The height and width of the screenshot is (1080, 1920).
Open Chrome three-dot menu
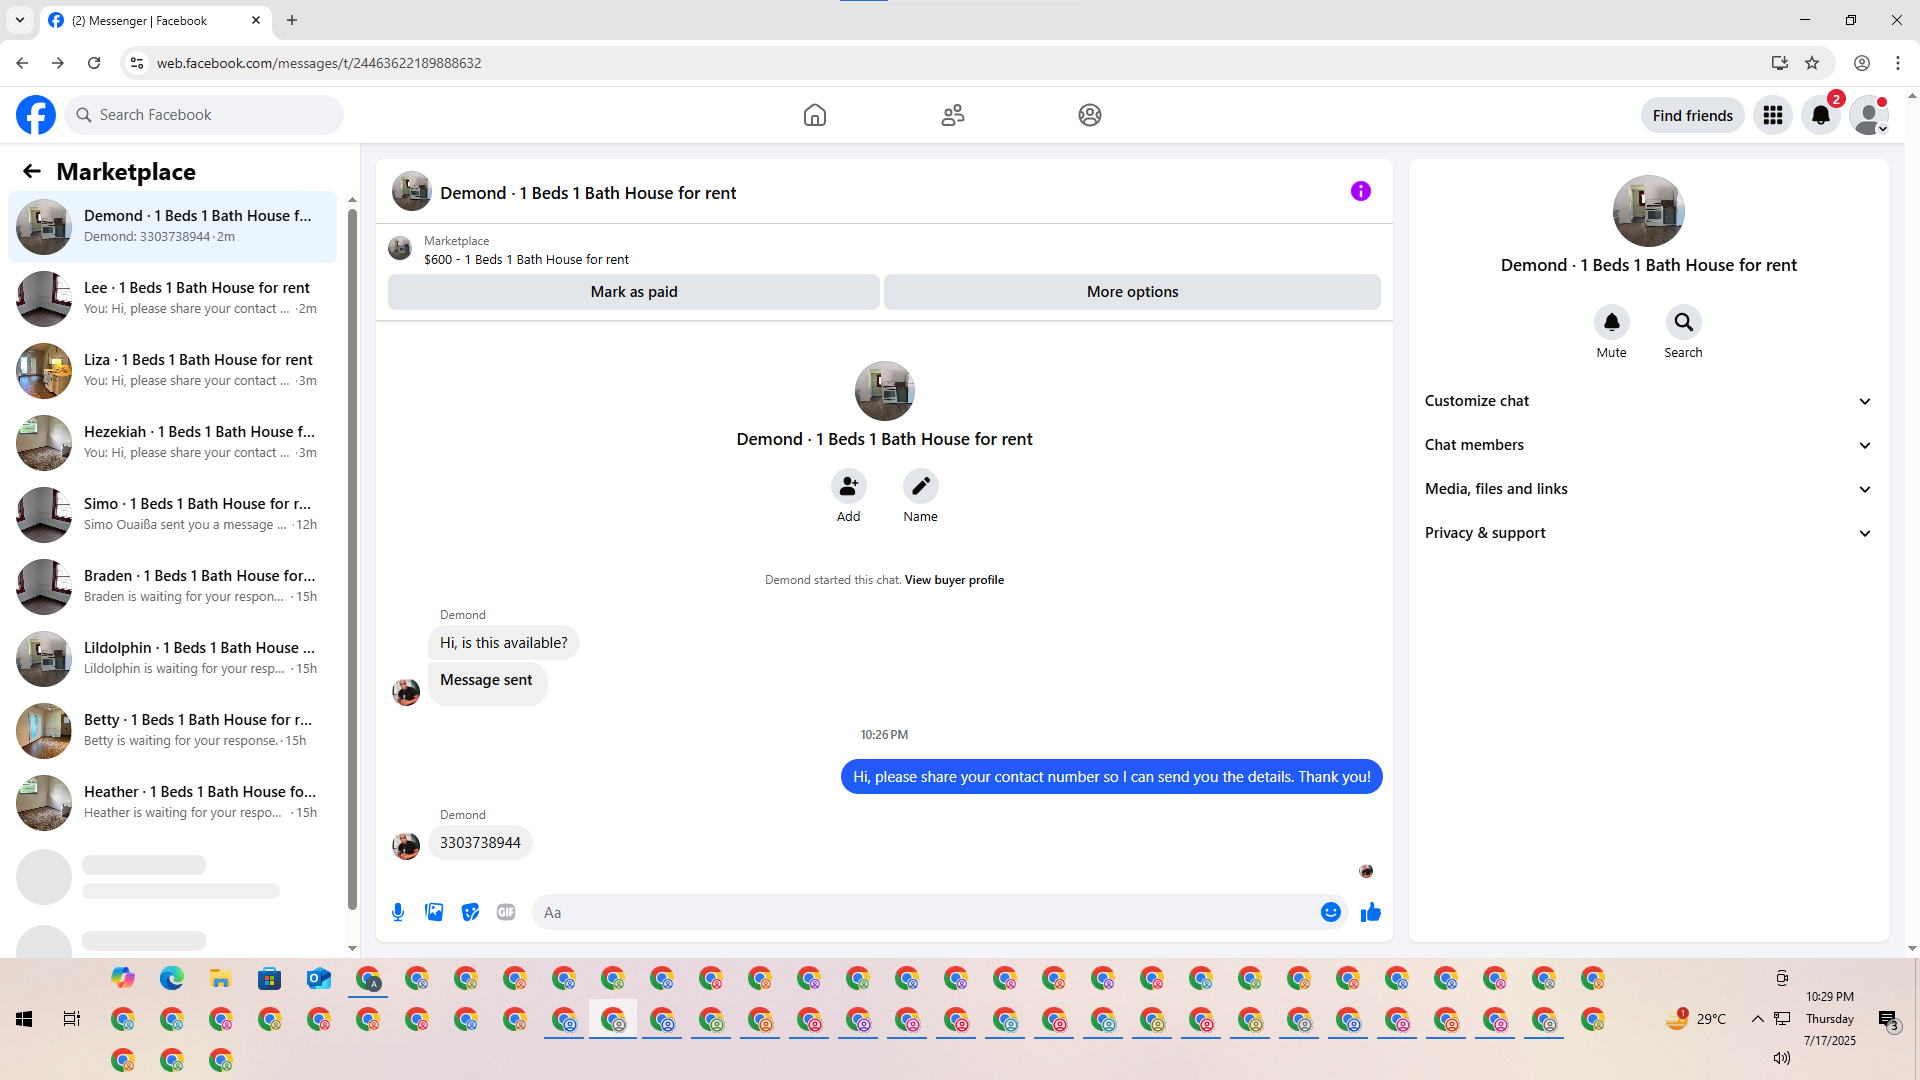pyautogui.click(x=1898, y=63)
